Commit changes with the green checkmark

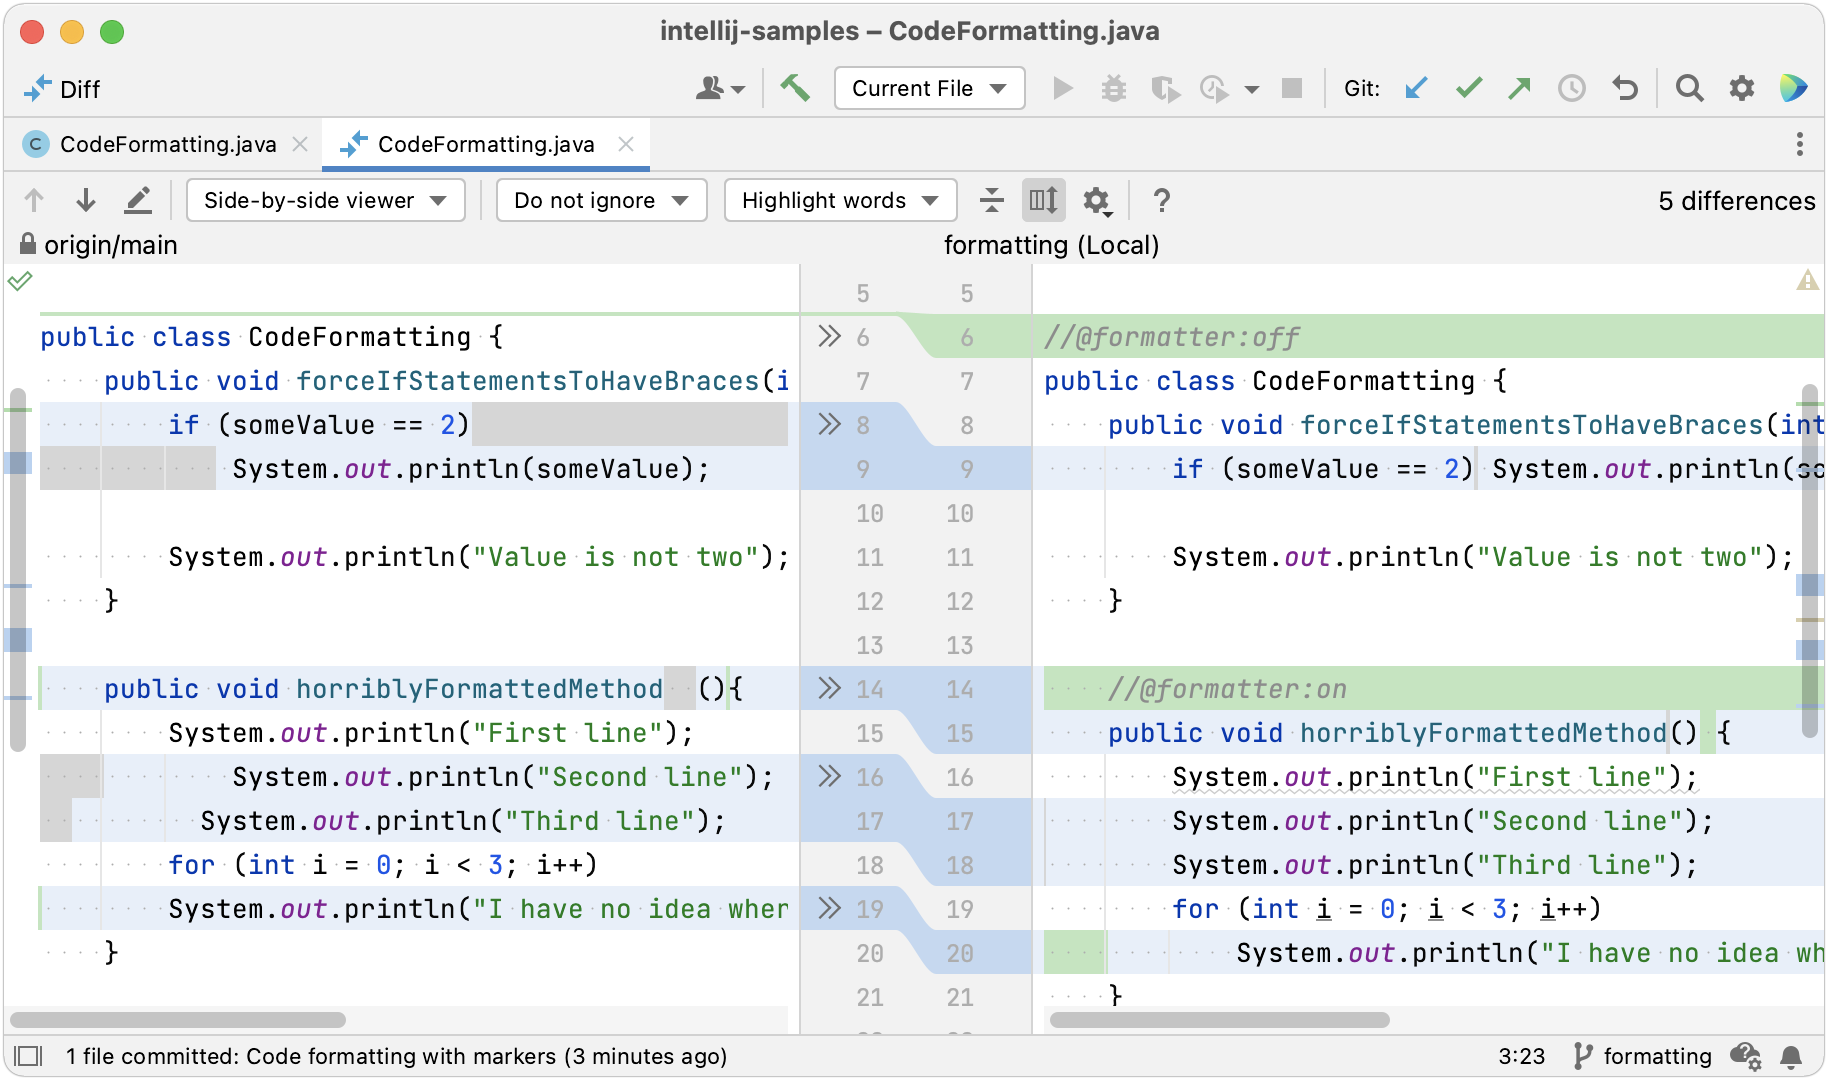(1468, 89)
